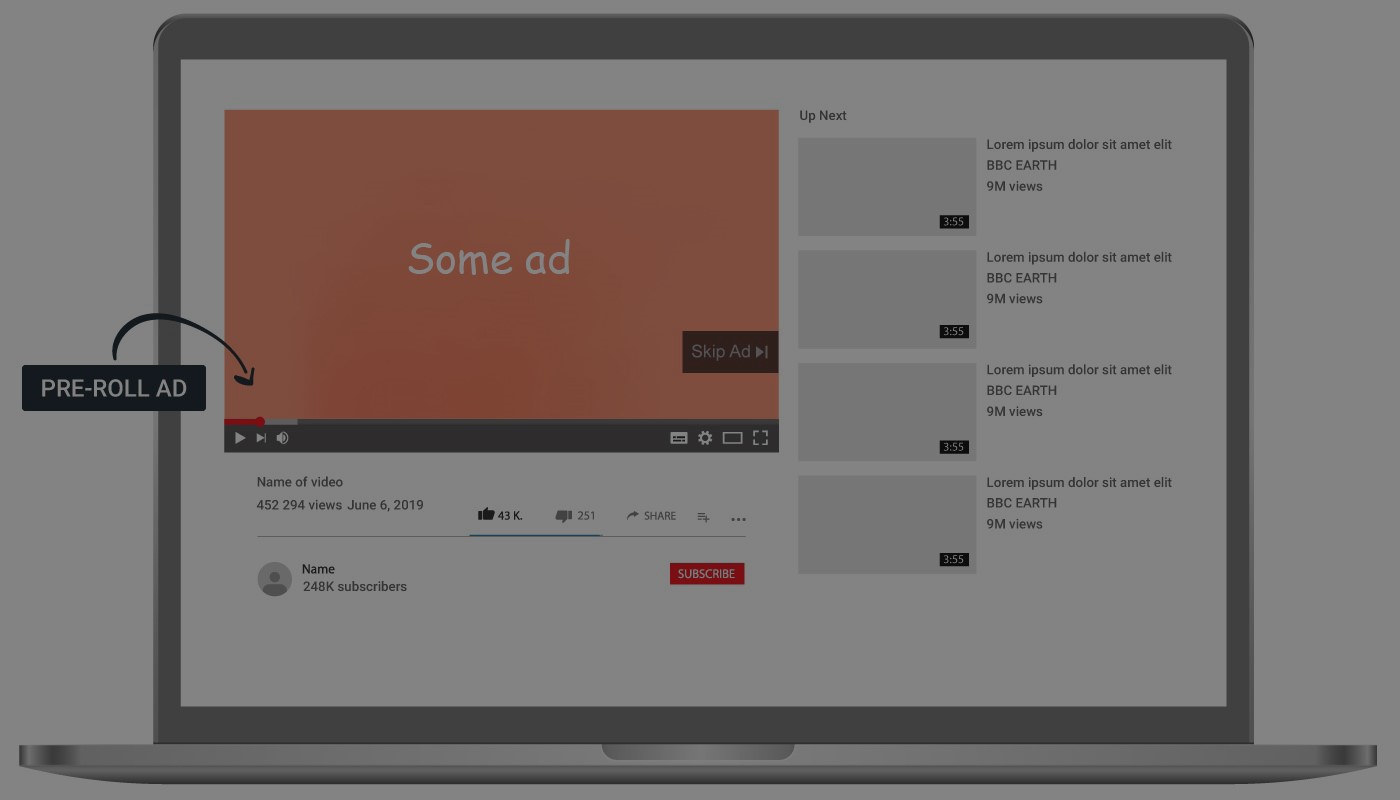Click the Skip Ad button

click(x=729, y=351)
